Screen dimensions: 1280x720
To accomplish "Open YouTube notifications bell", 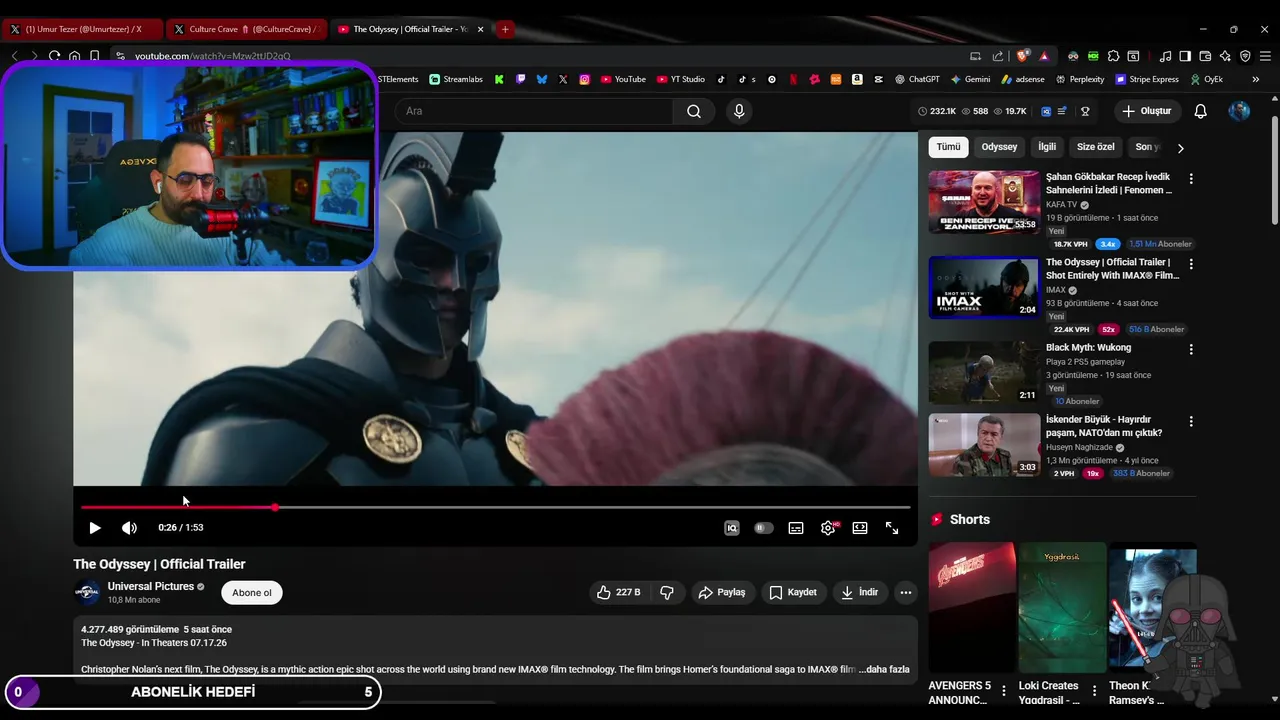I will 1201,111.
